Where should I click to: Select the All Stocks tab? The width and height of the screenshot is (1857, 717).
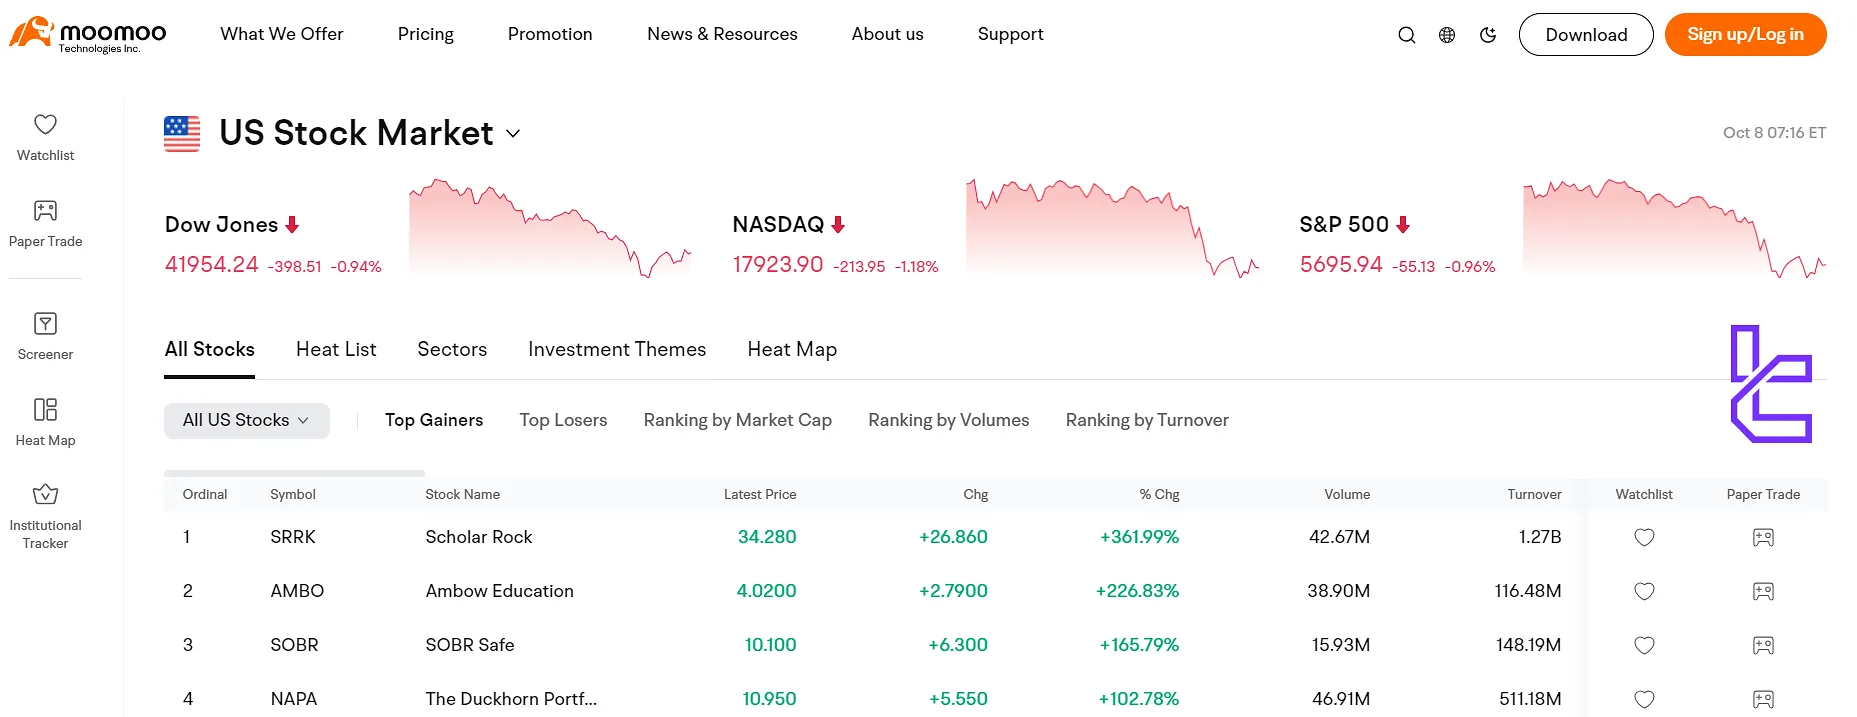pyautogui.click(x=210, y=349)
